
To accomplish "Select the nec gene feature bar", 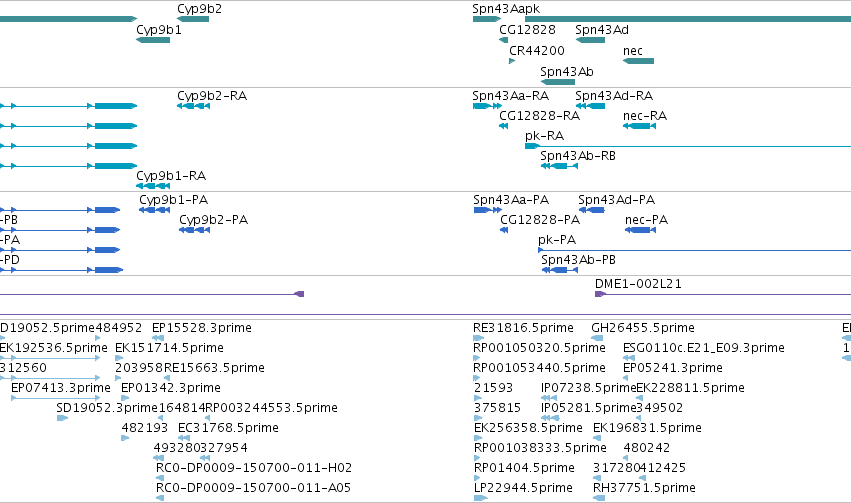I will coord(638,61).
